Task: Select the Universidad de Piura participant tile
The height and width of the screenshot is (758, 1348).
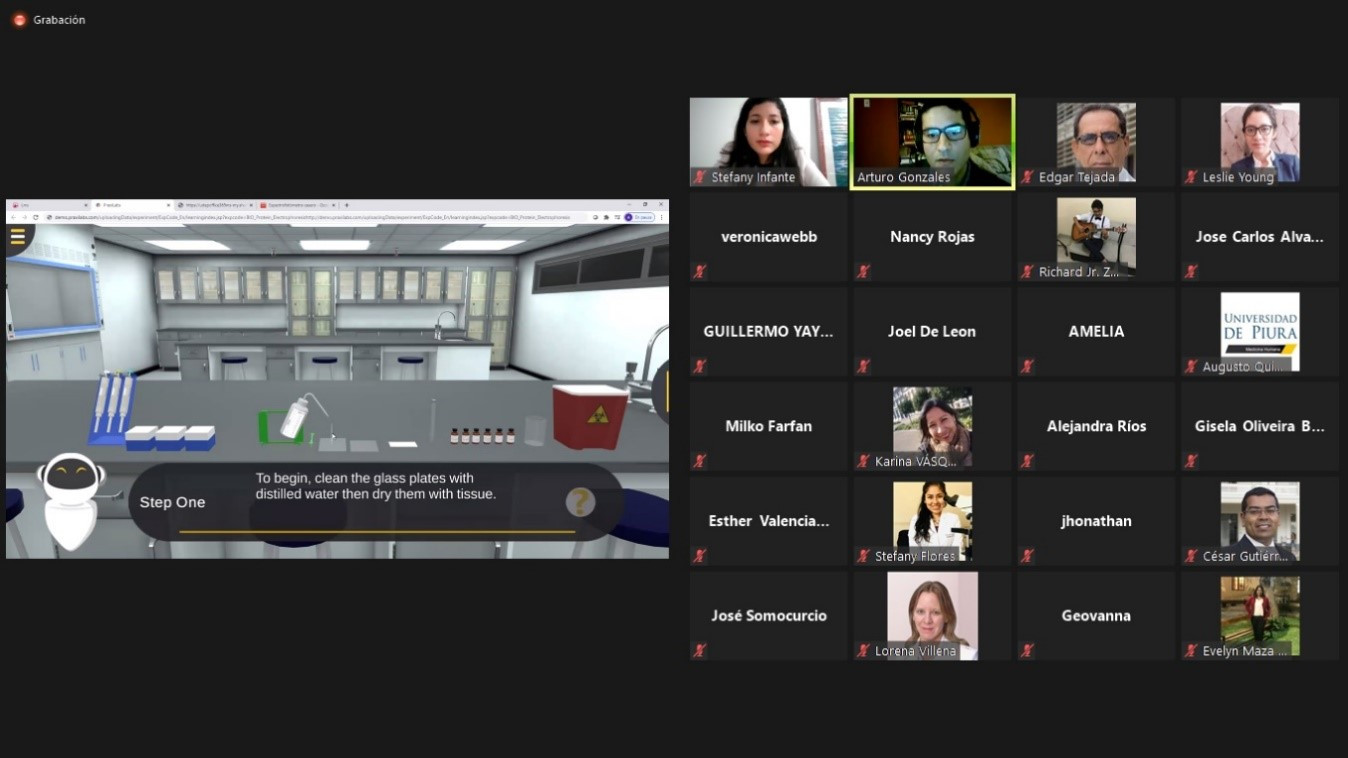Action: point(1259,331)
